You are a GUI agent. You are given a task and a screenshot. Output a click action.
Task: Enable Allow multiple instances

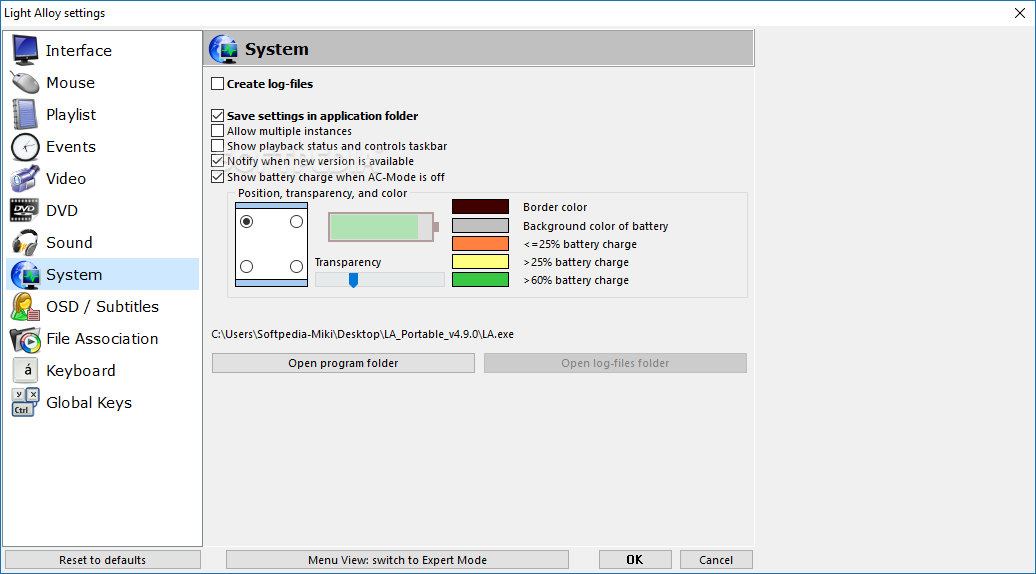coord(217,131)
